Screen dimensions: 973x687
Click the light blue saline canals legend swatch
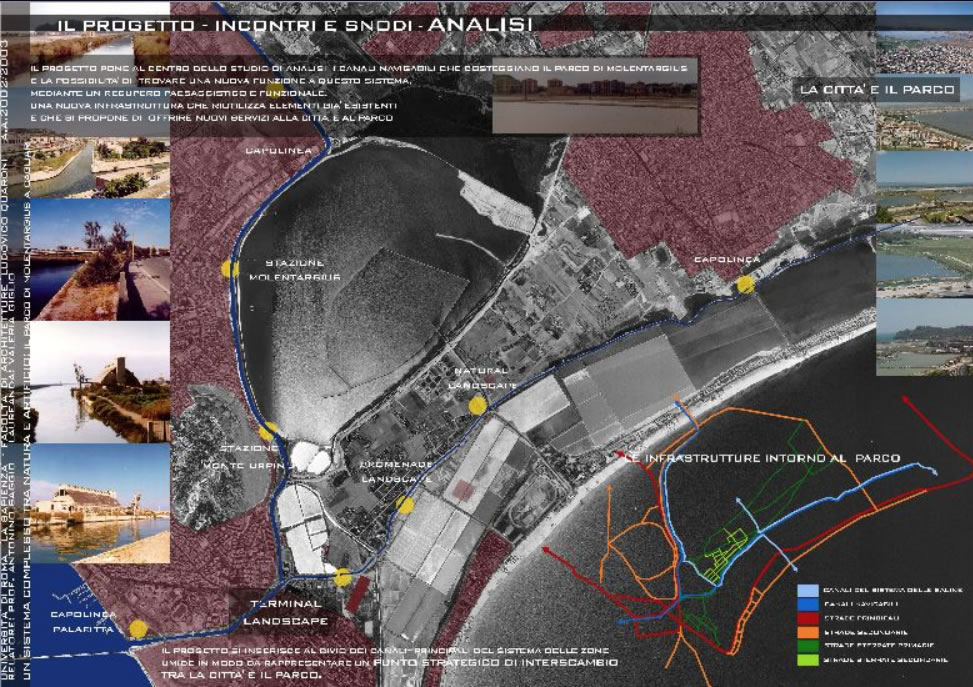click(806, 589)
